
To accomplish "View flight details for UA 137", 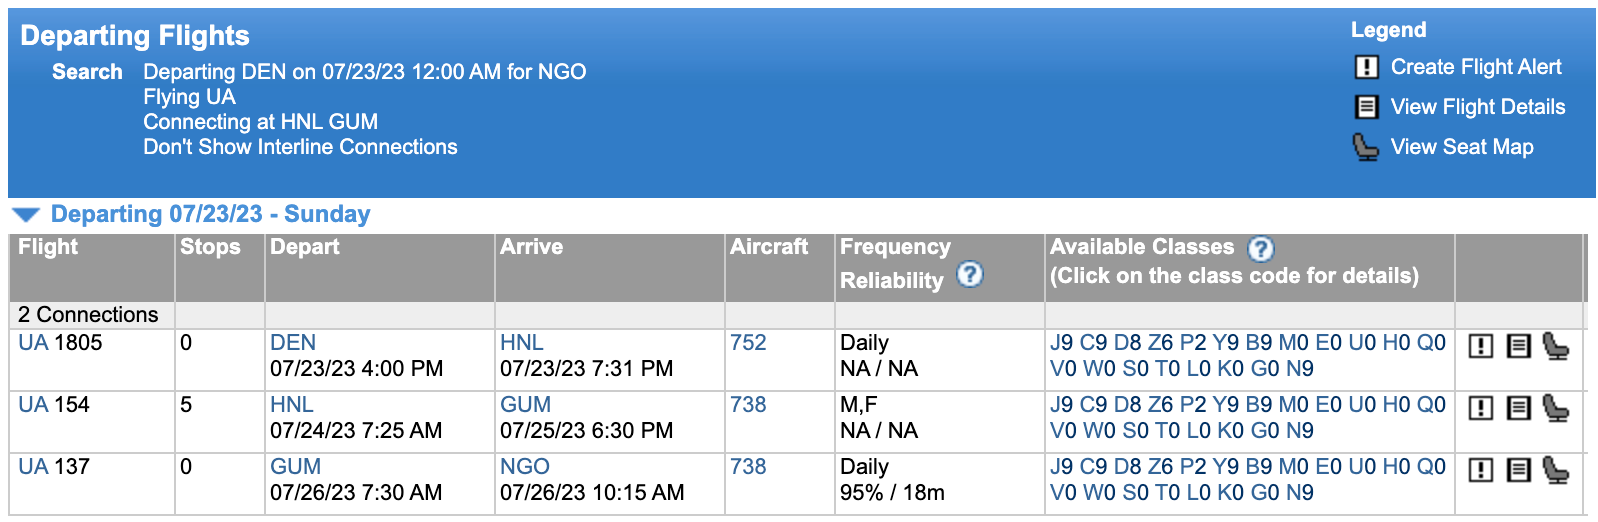I will tap(1518, 470).
